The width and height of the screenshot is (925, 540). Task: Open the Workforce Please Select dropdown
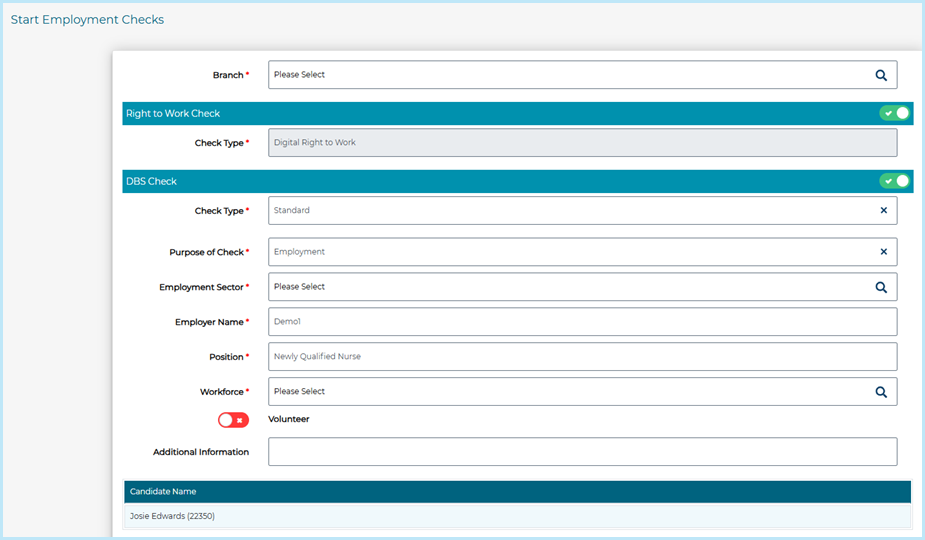pos(582,392)
